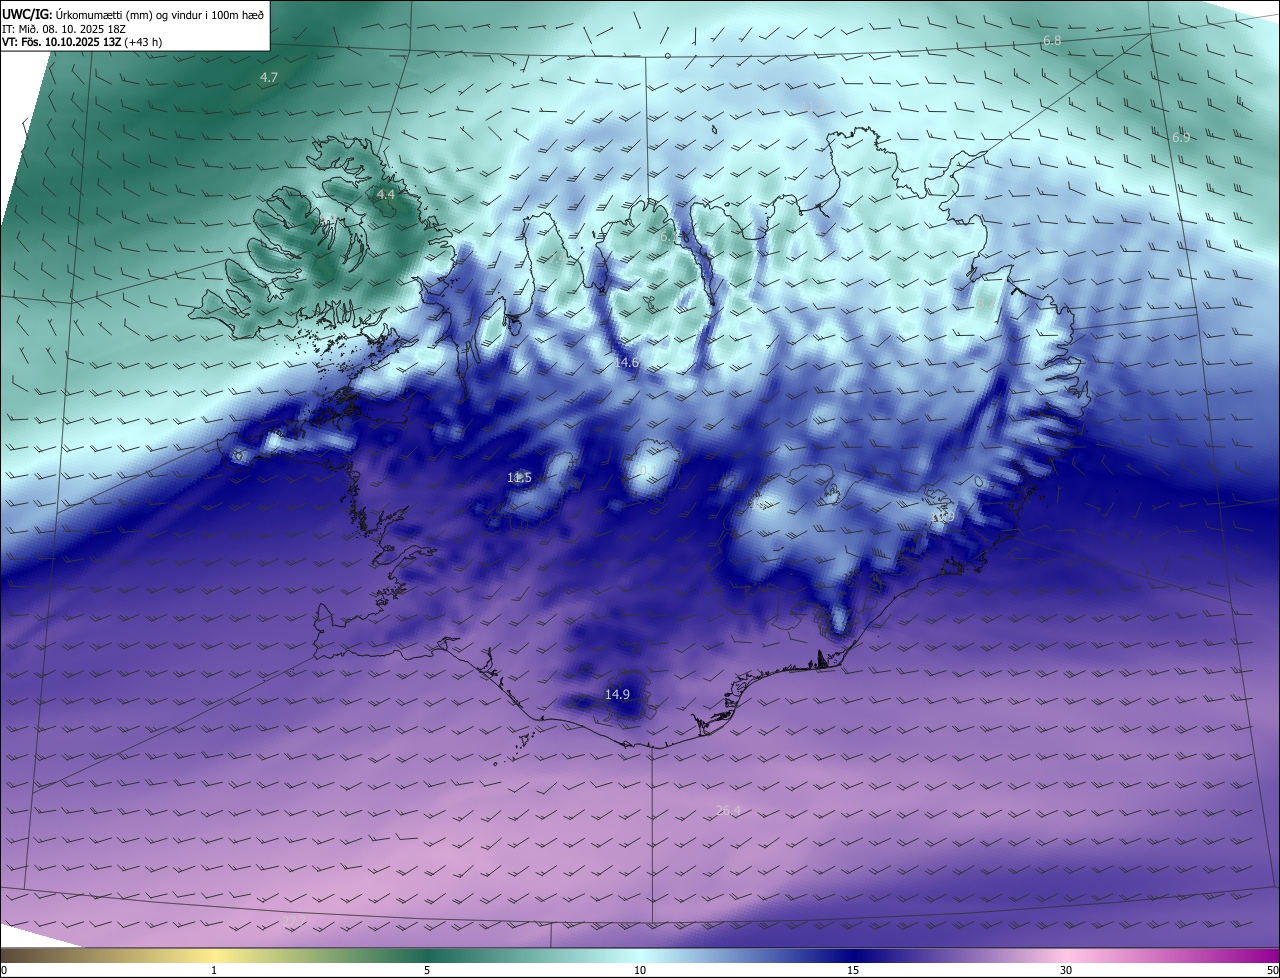This screenshot has width=1280, height=978.
Task: Click the 15 tick on the color scale
Action: [x=853, y=970]
